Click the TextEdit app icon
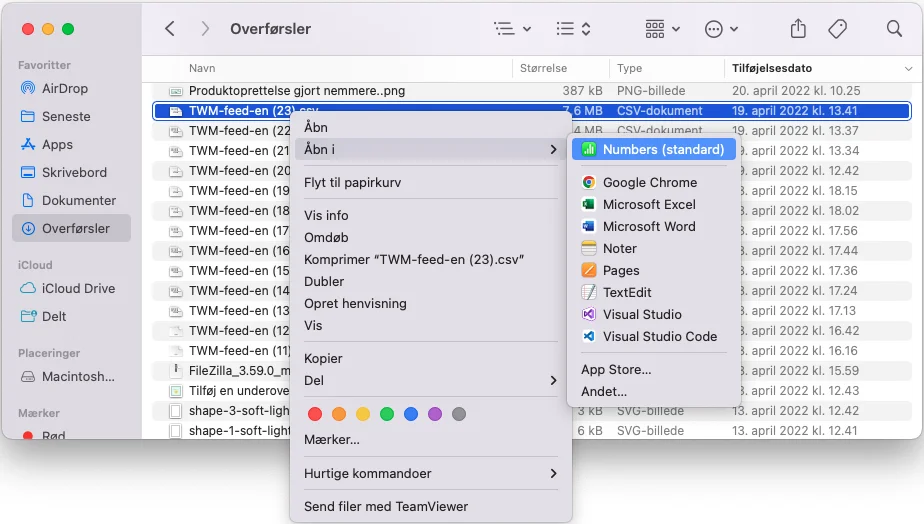Viewport: 924px width, 524px height. 589,292
